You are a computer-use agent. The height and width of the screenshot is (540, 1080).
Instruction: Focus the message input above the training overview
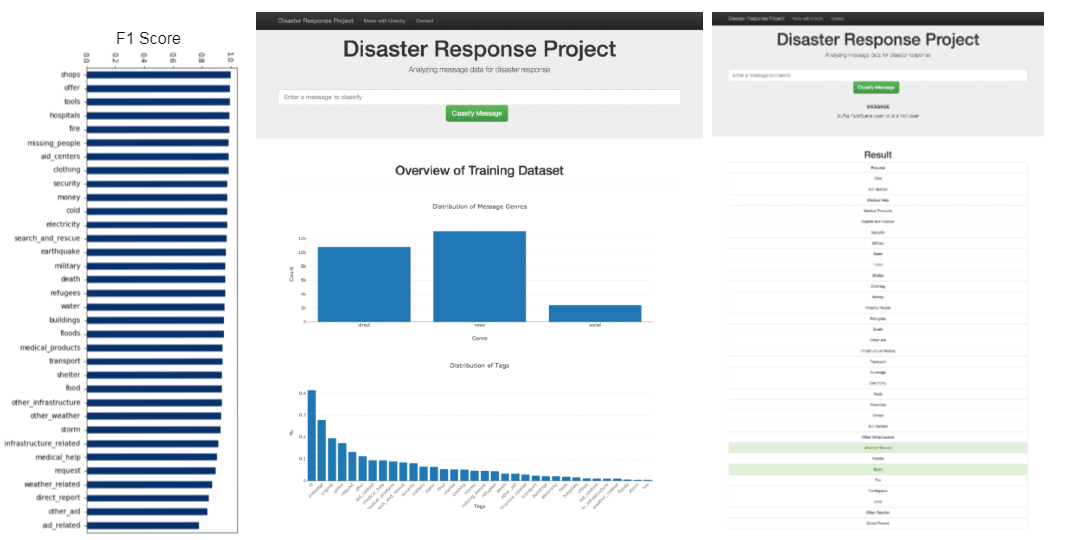pos(479,97)
